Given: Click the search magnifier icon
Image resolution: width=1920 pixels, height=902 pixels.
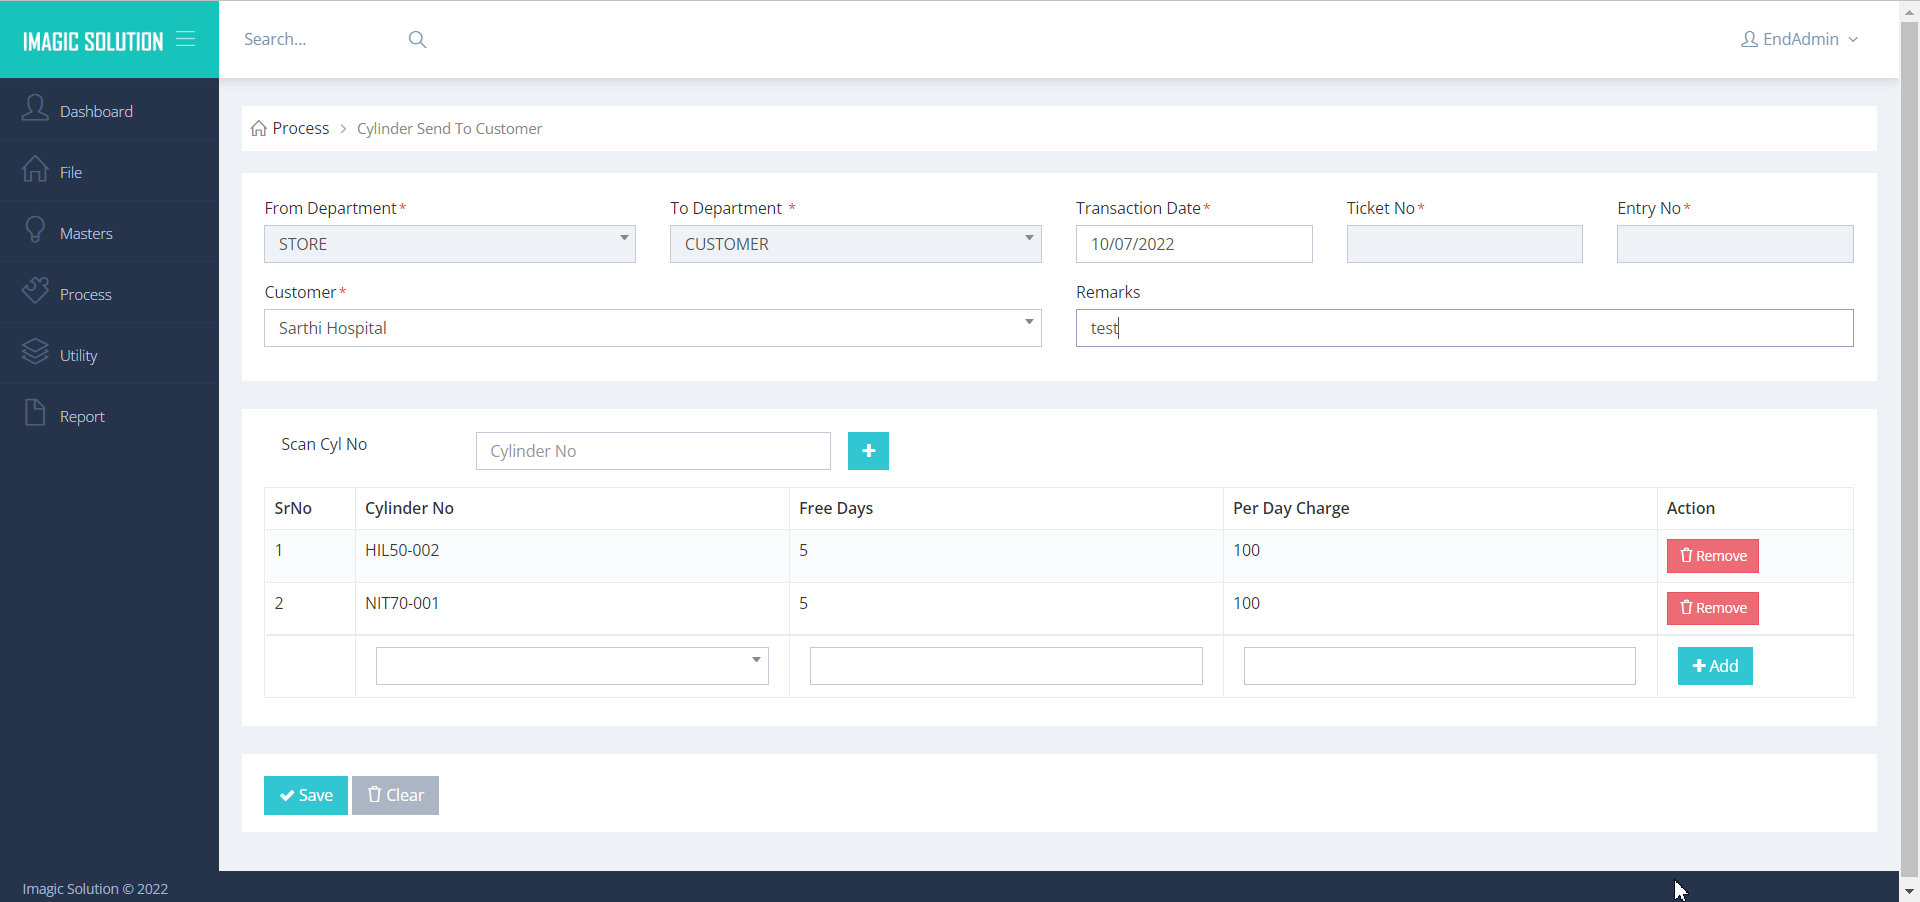Looking at the screenshot, I should (x=417, y=39).
